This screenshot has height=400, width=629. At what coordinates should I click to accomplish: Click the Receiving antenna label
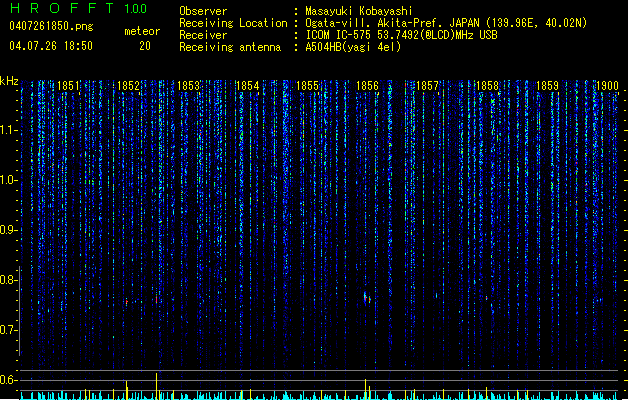point(230,47)
